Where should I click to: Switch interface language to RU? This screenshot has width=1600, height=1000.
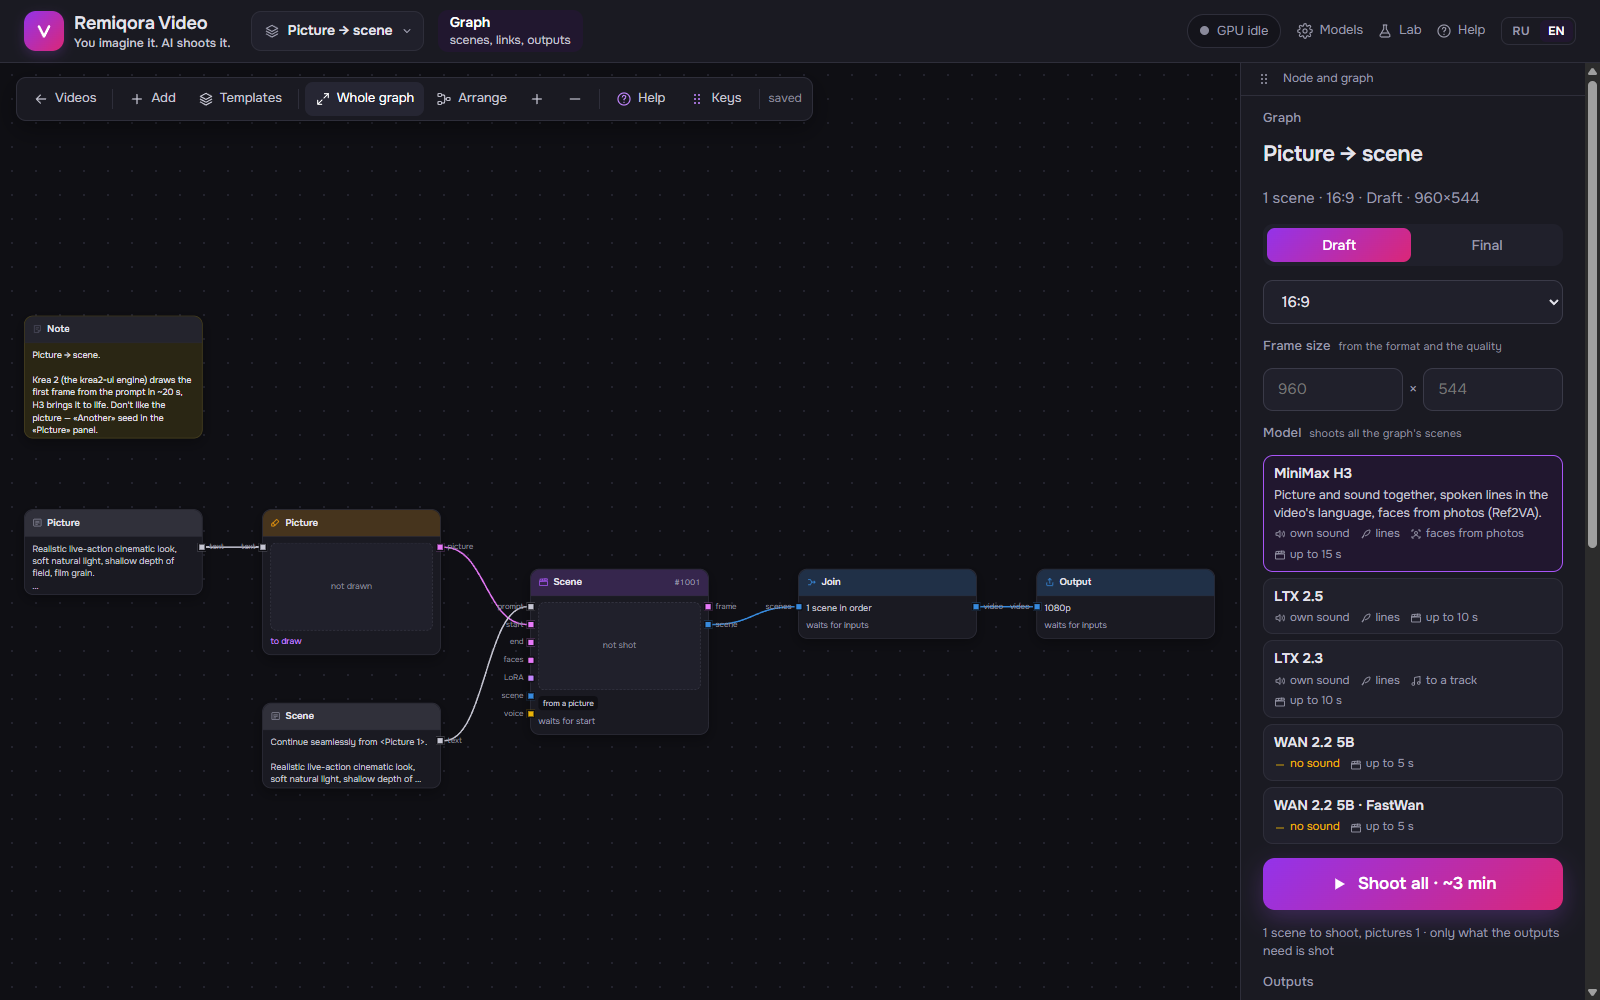(1521, 31)
